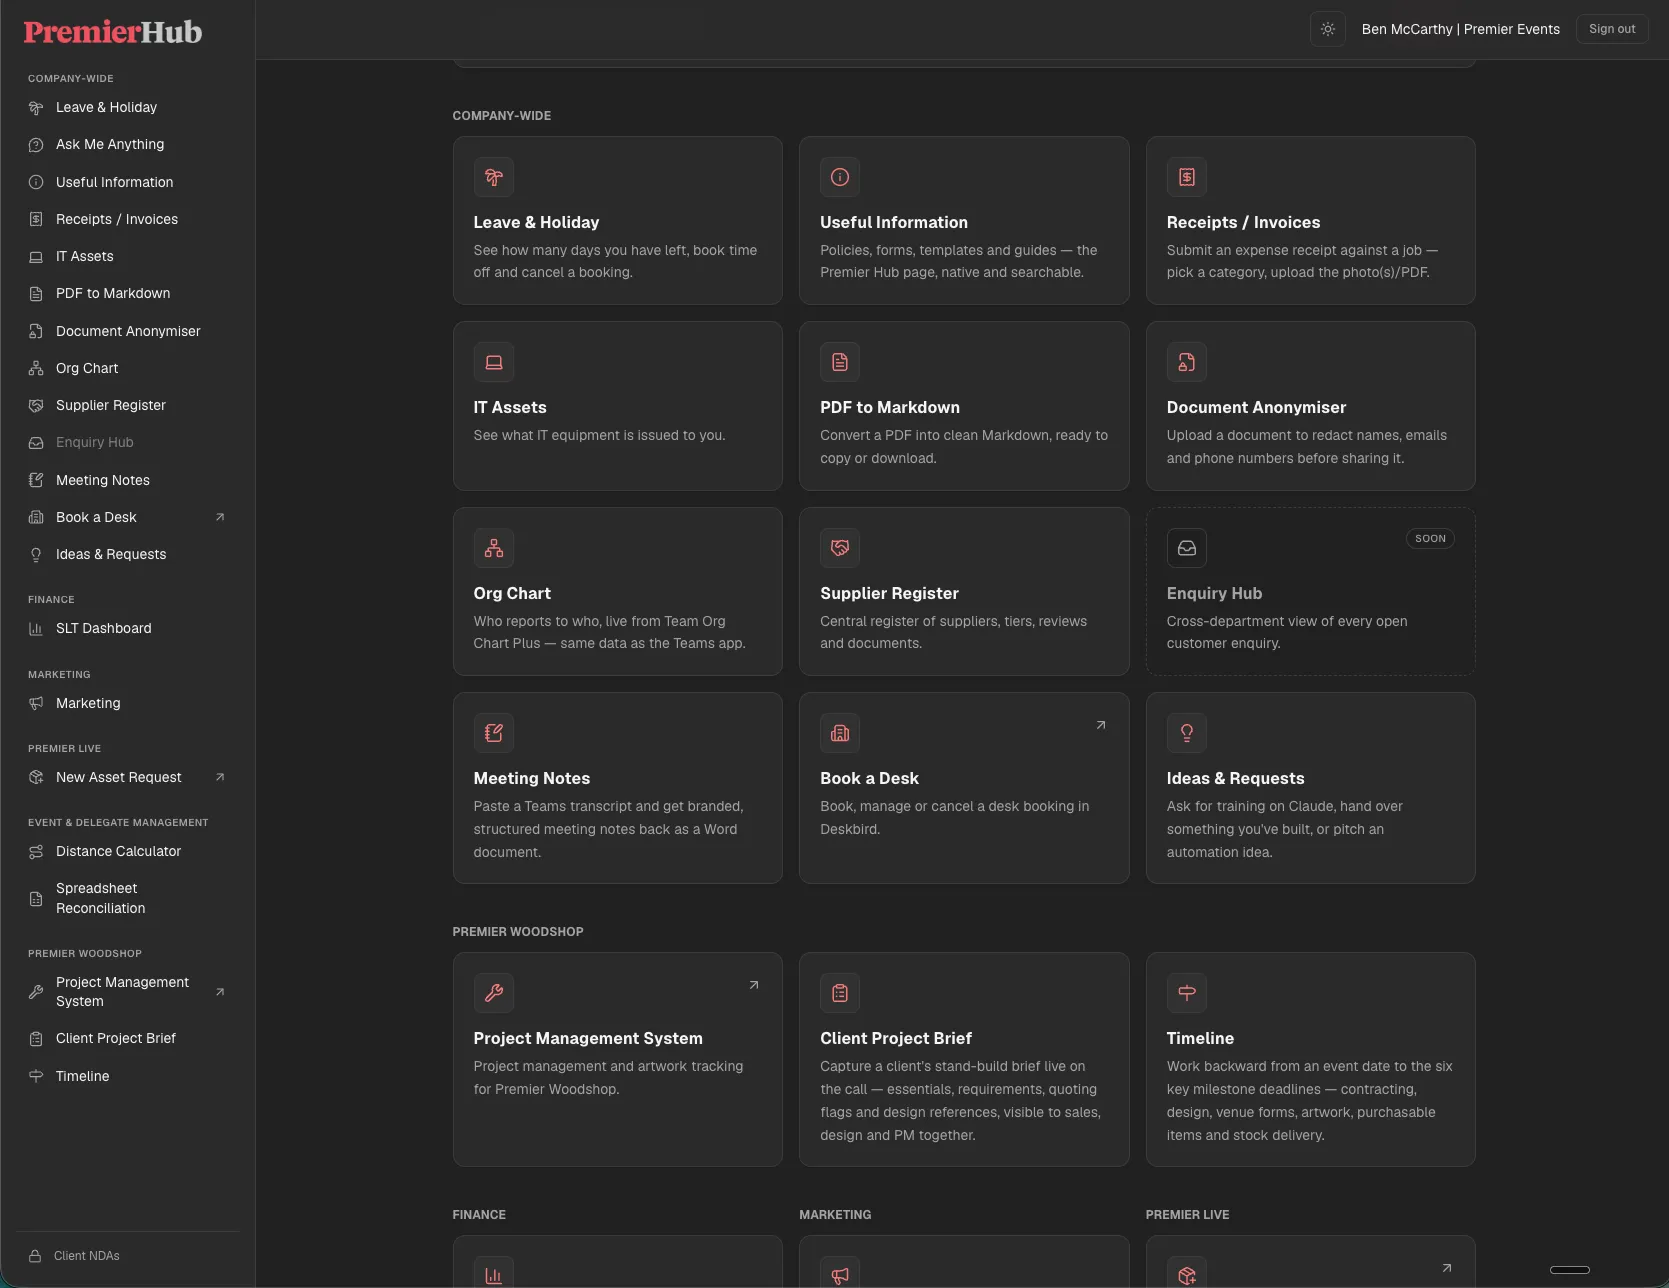Click the PremierHub logo

113,32
